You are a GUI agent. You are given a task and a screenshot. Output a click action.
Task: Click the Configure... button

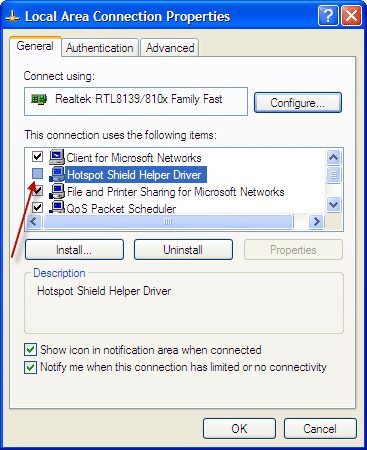pyautogui.click(x=298, y=103)
